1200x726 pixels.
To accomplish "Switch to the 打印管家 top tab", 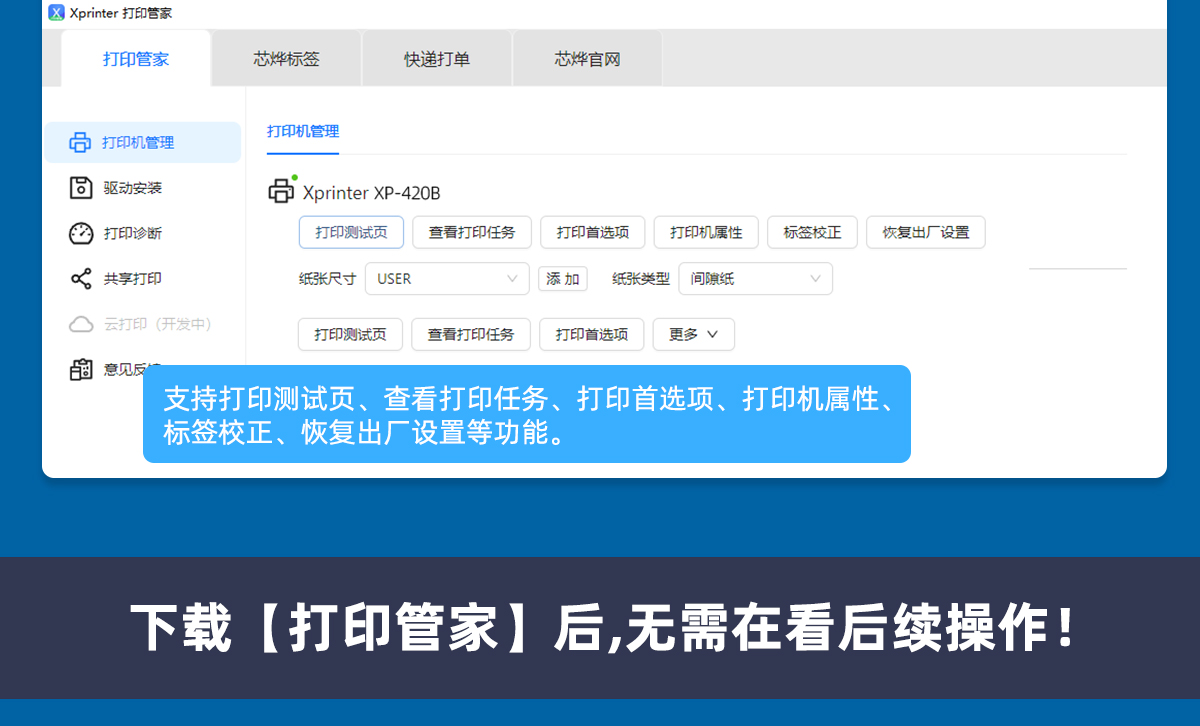I will click(x=136, y=59).
